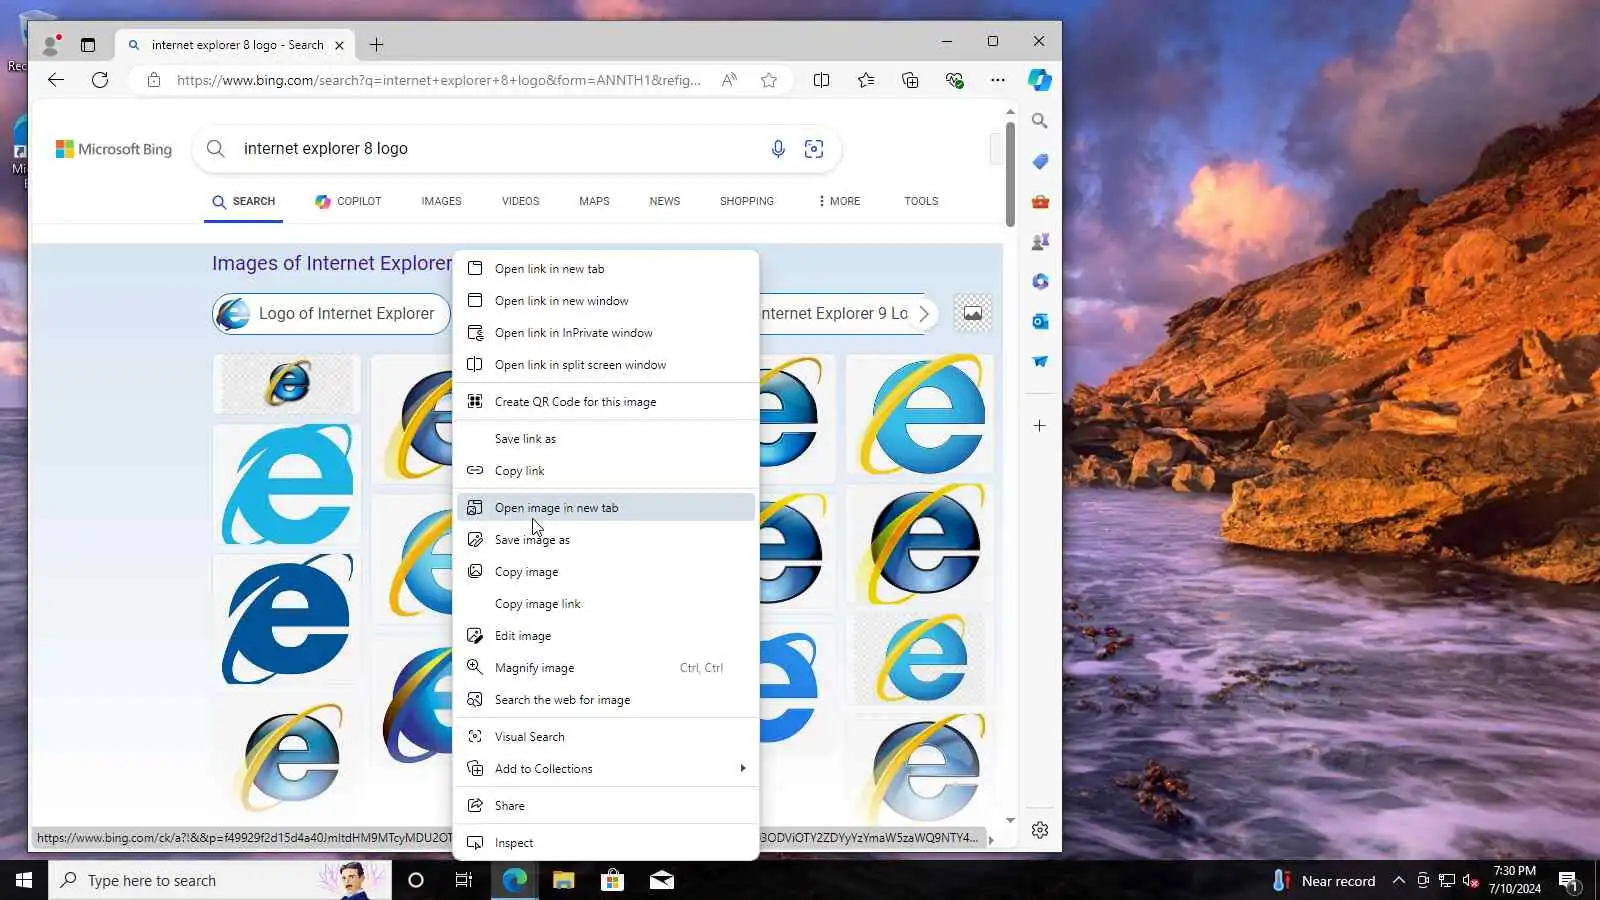
Task: Choose Edit image
Action: tap(606, 636)
